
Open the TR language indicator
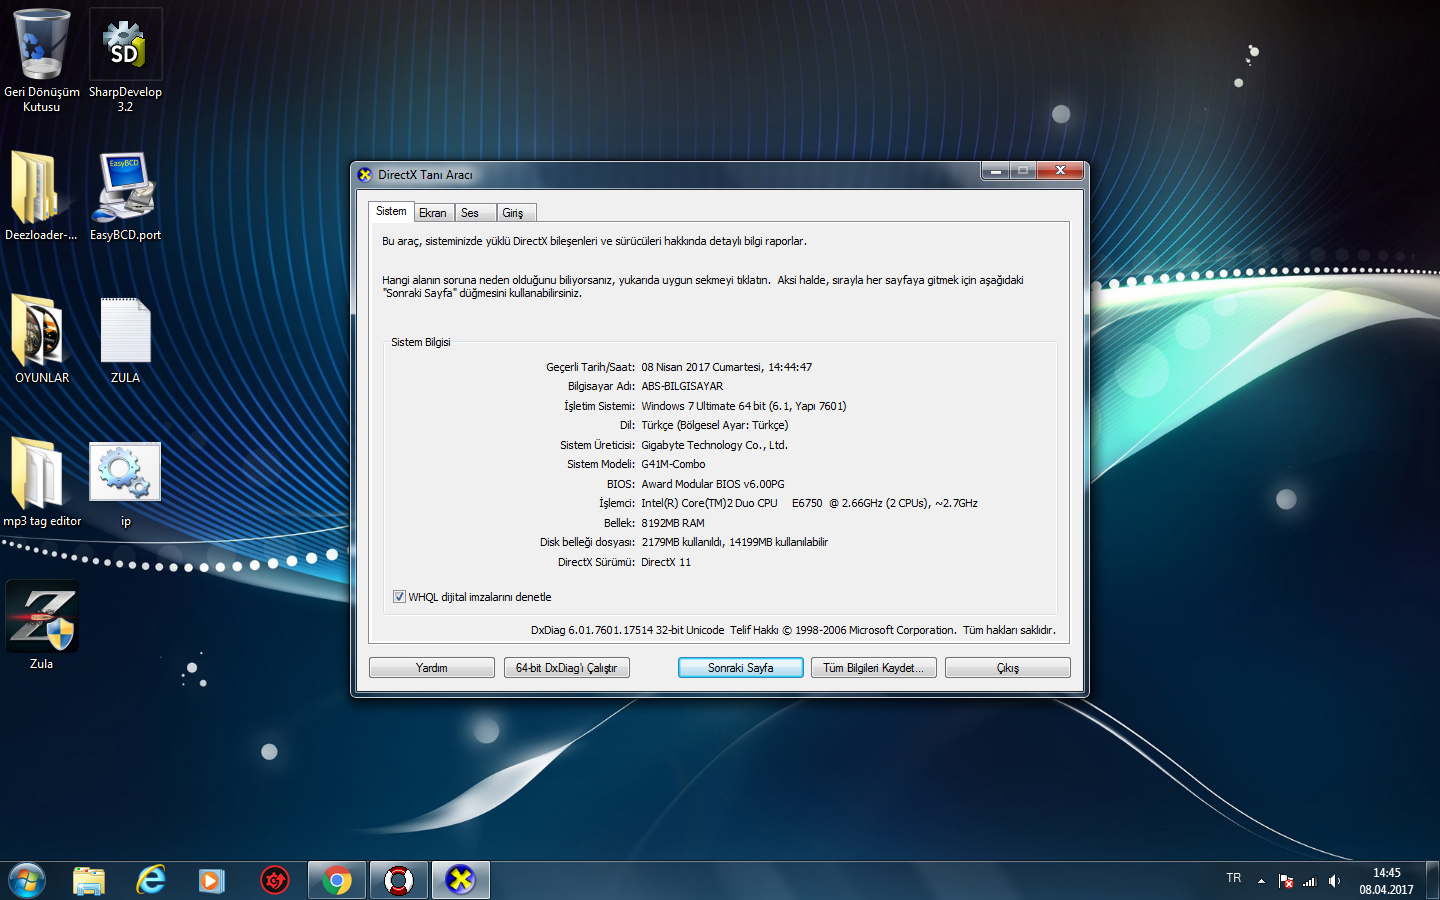pos(1234,878)
